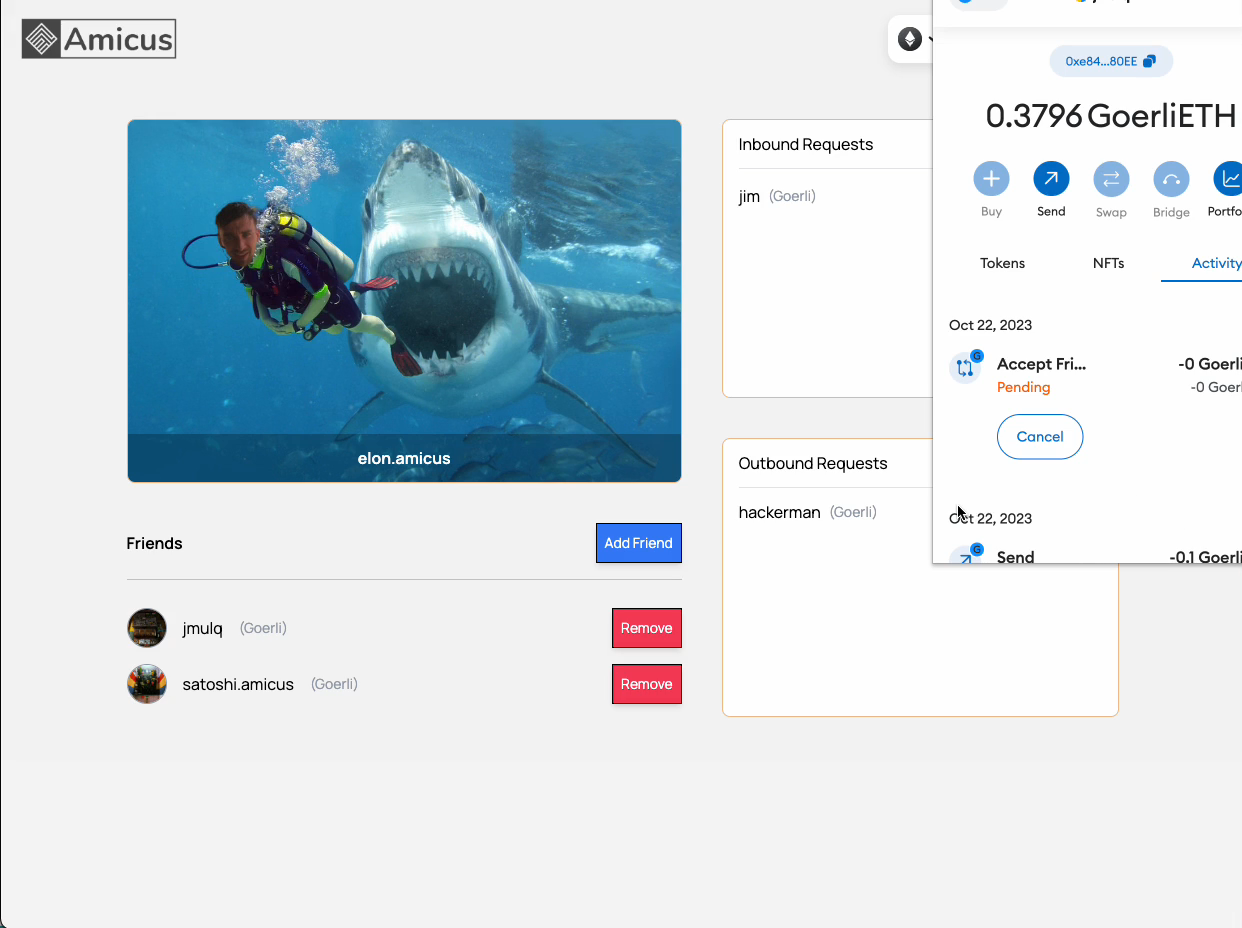Click jmulq's avatar image
1242x928 pixels.
point(147,628)
